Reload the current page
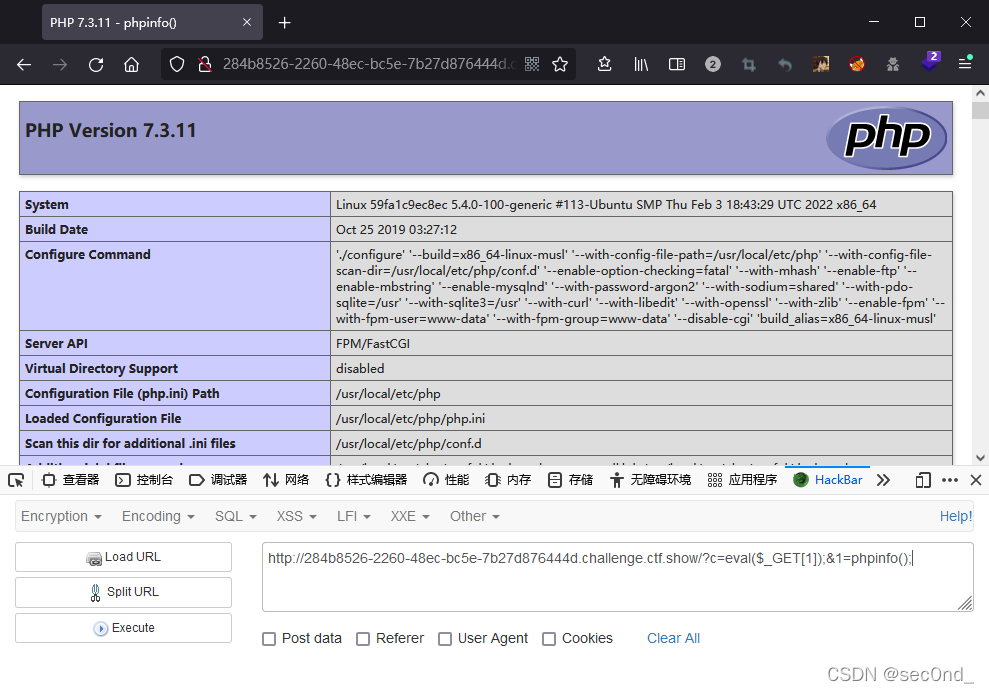Screen dimensions: 989x693 pyautogui.click(x=96, y=64)
